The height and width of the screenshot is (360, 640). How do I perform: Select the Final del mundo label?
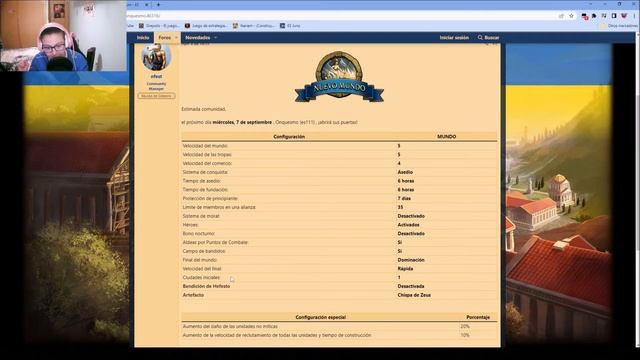(x=200, y=260)
